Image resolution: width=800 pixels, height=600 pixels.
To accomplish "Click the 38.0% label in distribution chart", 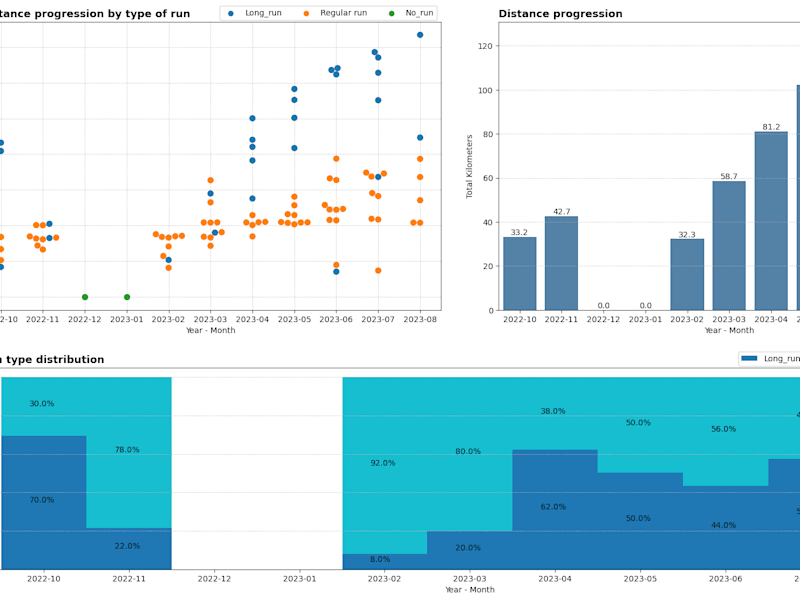I will click(553, 411).
